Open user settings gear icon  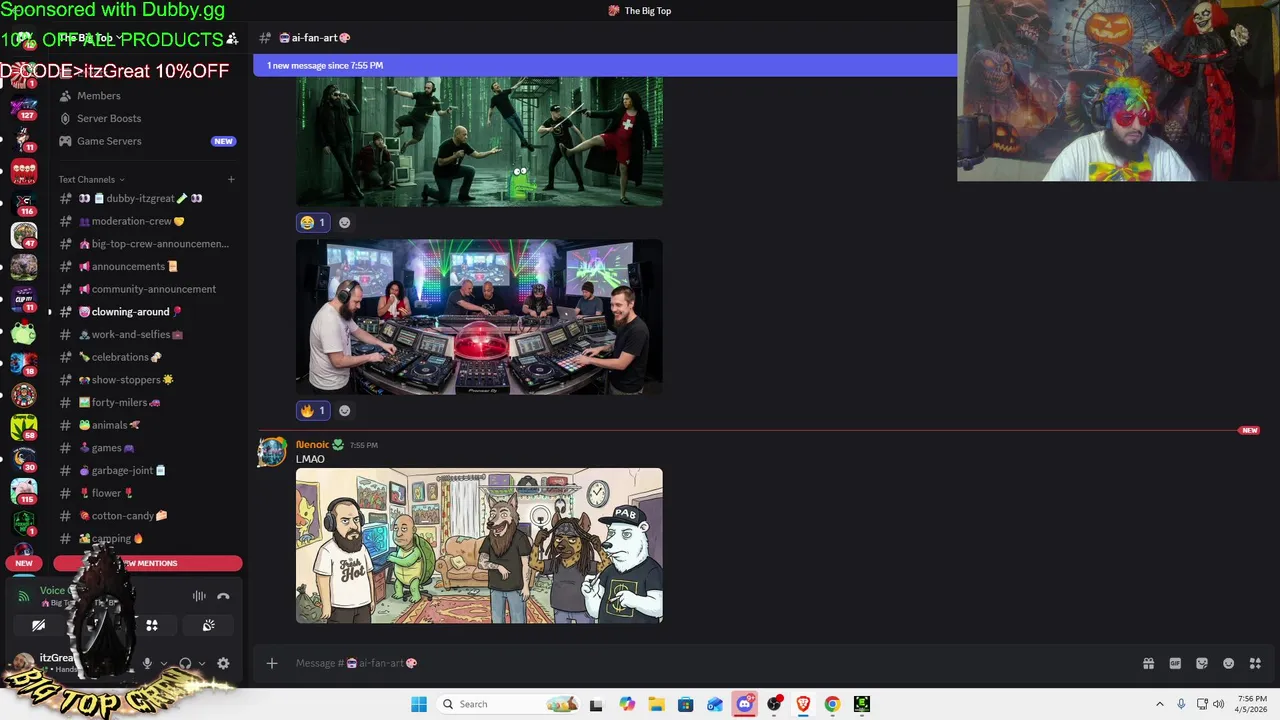[x=223, y=663]
